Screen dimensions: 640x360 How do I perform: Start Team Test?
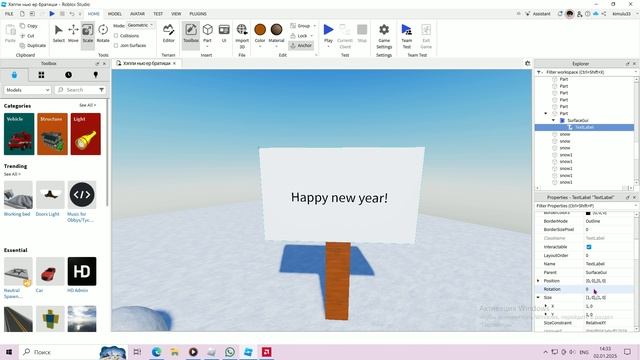pyautogui.click(x=407, y=36)
